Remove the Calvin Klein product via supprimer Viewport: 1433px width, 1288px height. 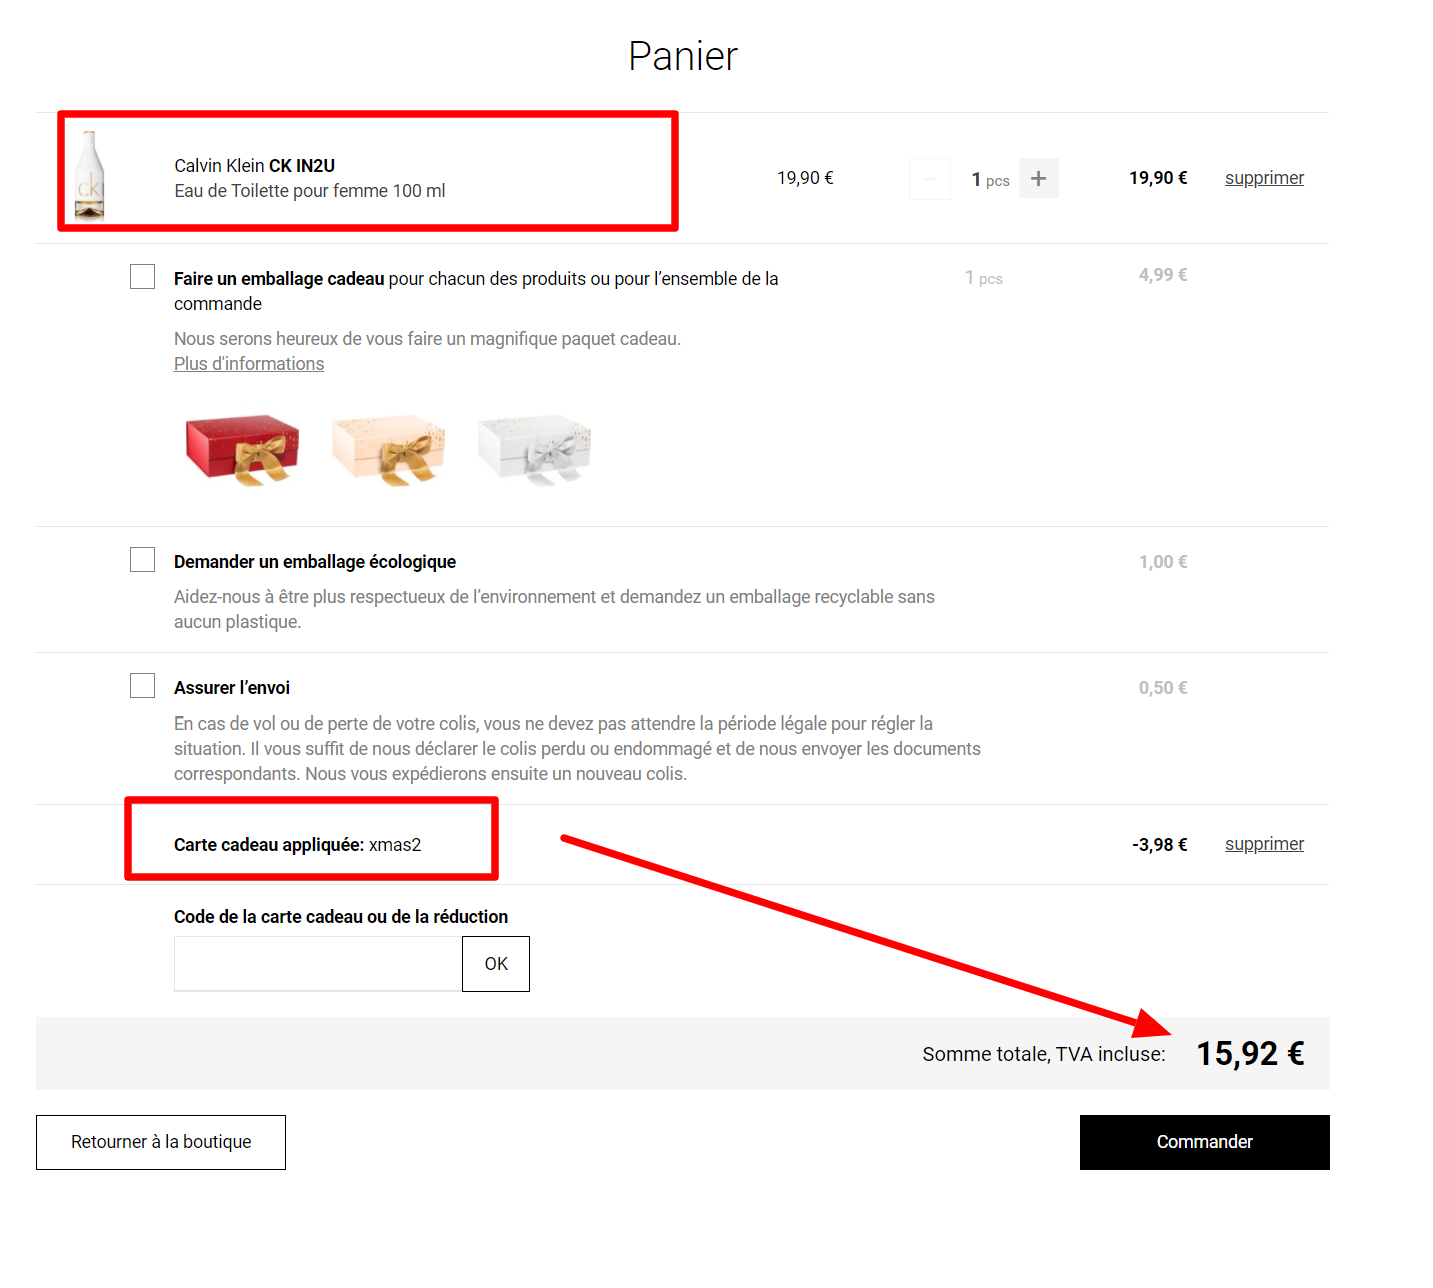(x=1264, y=178)
